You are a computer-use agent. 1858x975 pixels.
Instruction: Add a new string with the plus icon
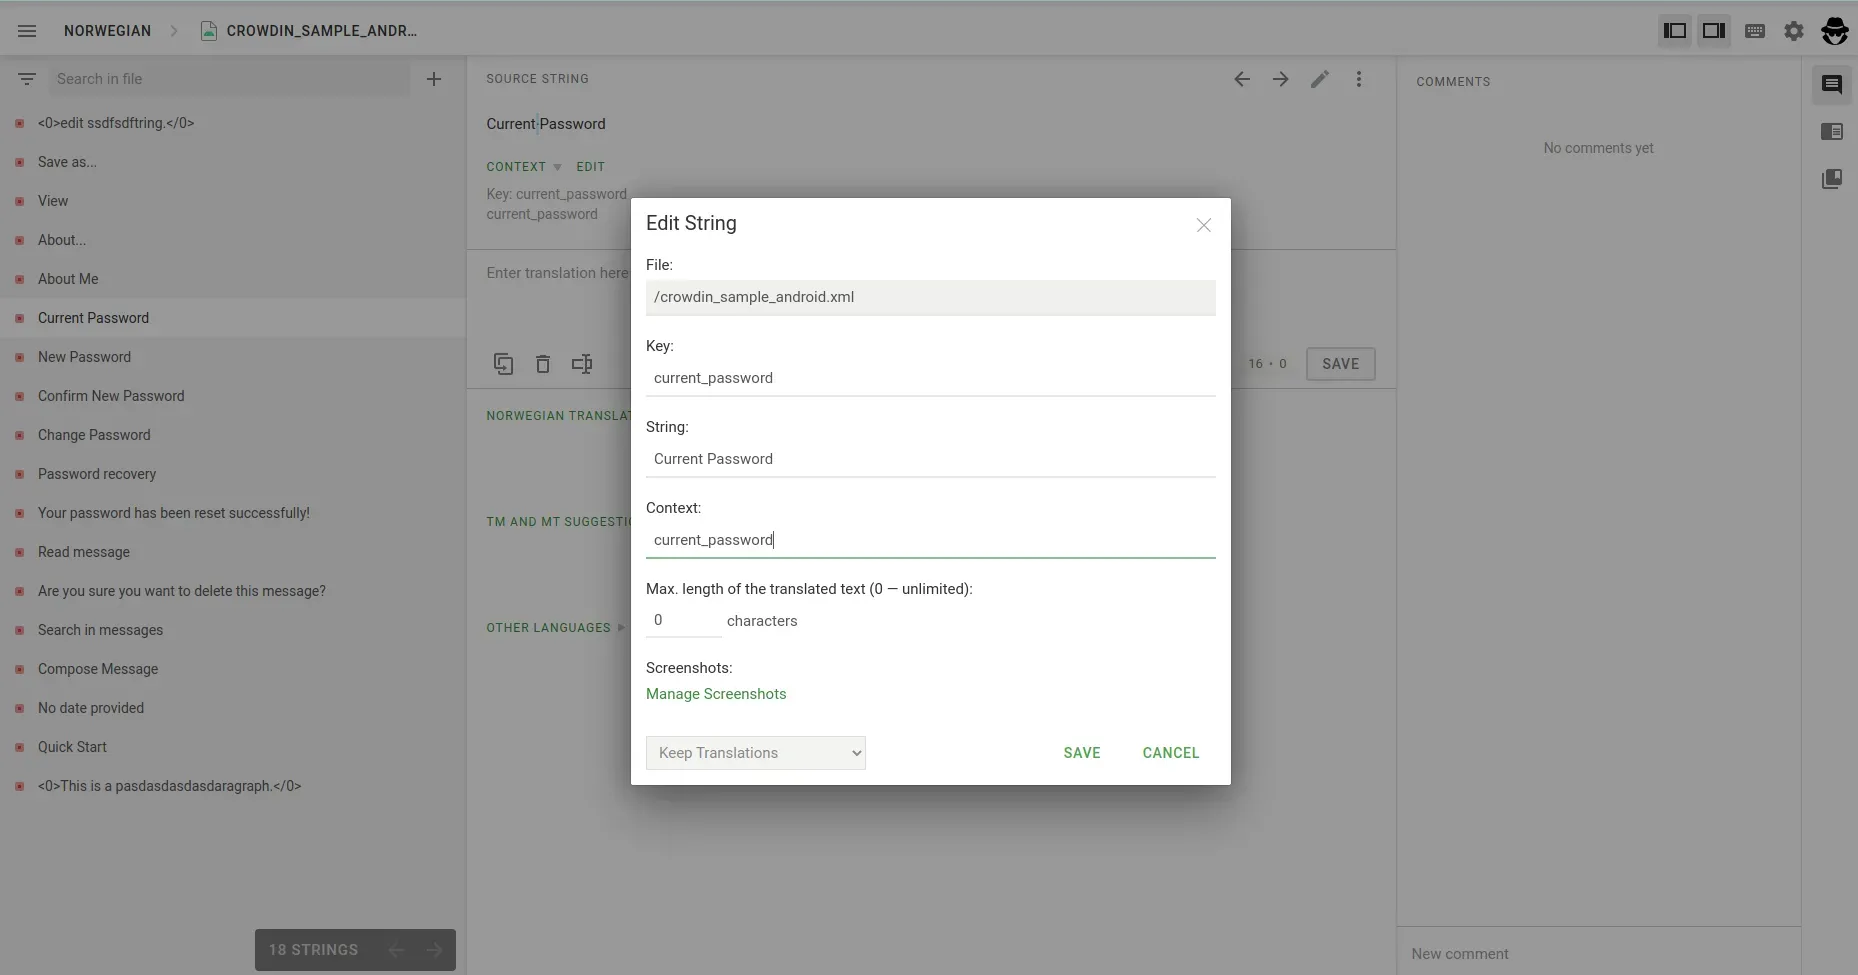pos(434,79)
